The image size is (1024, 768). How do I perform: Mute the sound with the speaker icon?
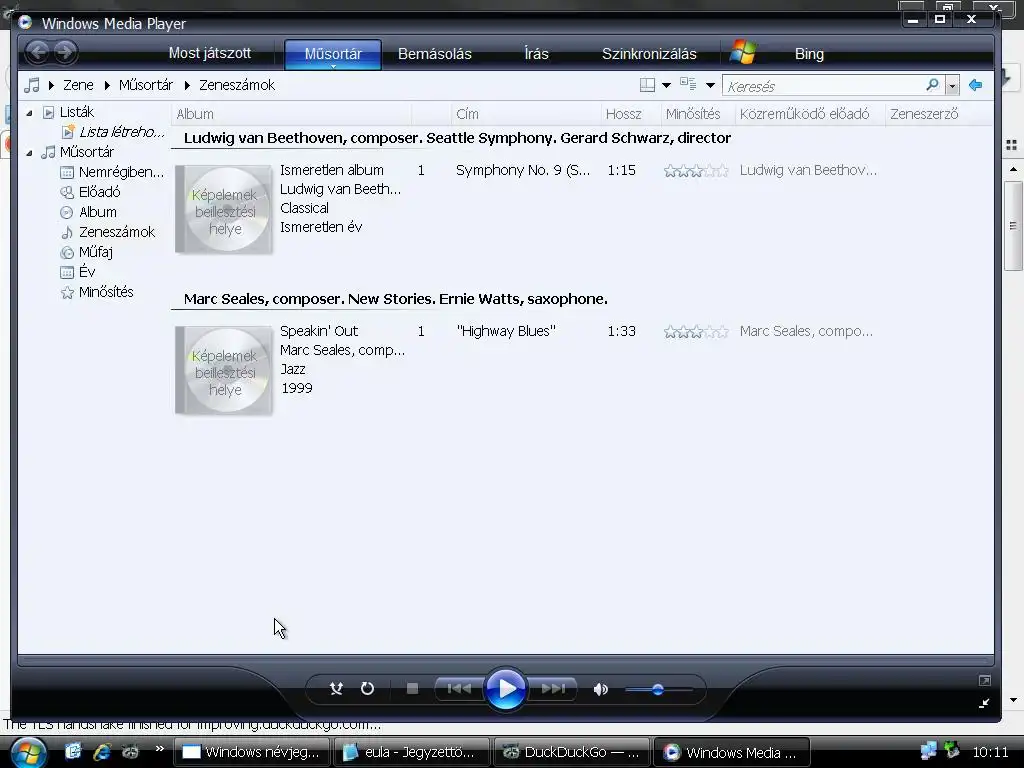click(601, 689)
